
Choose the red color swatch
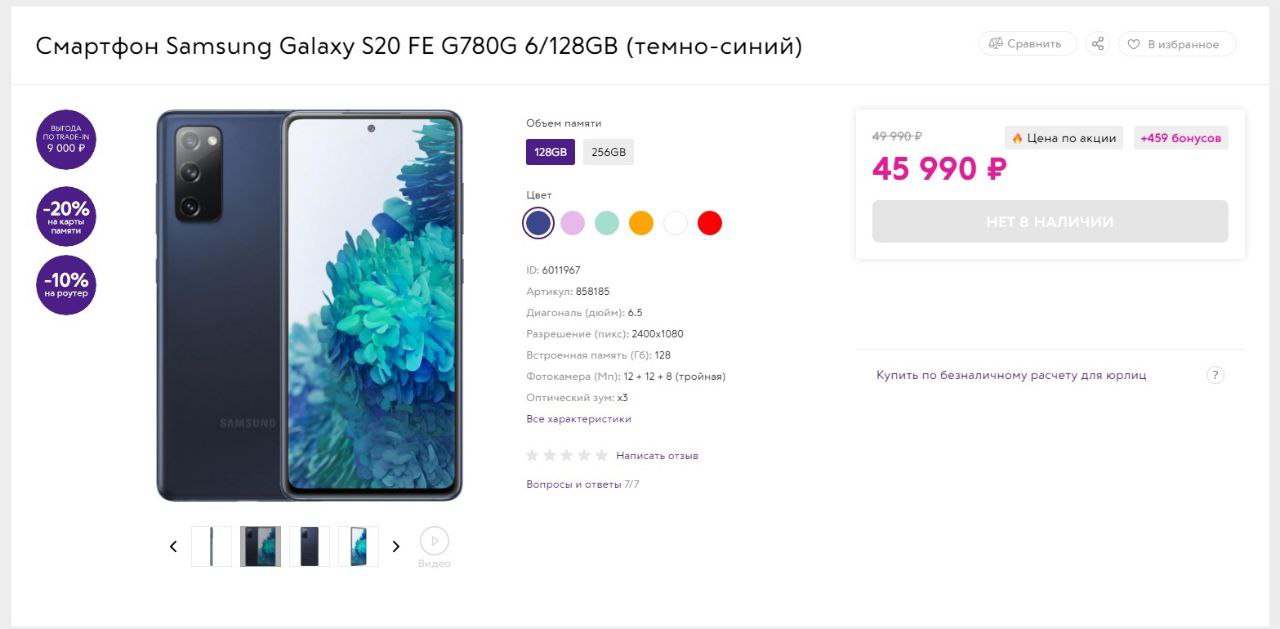(x=709, y=223)
